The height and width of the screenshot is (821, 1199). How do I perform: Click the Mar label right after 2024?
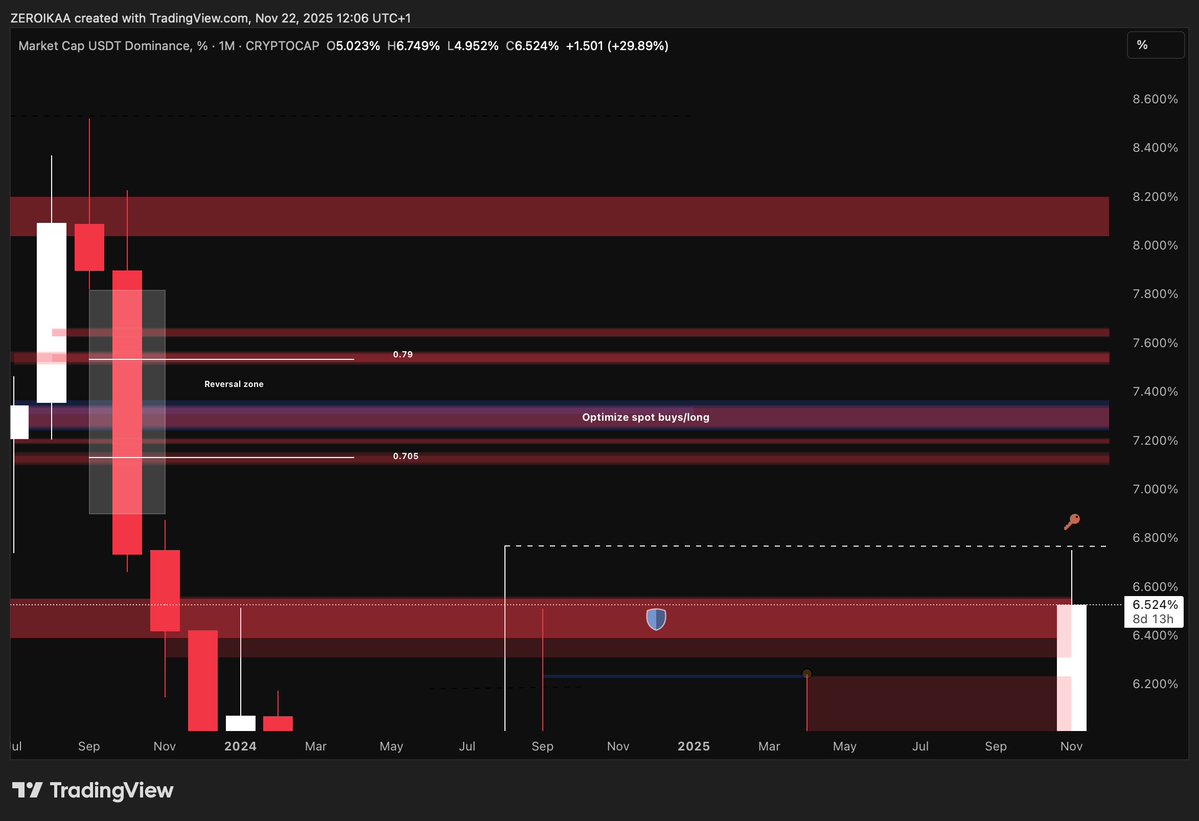pyautogui.click(x=316, y=746)
